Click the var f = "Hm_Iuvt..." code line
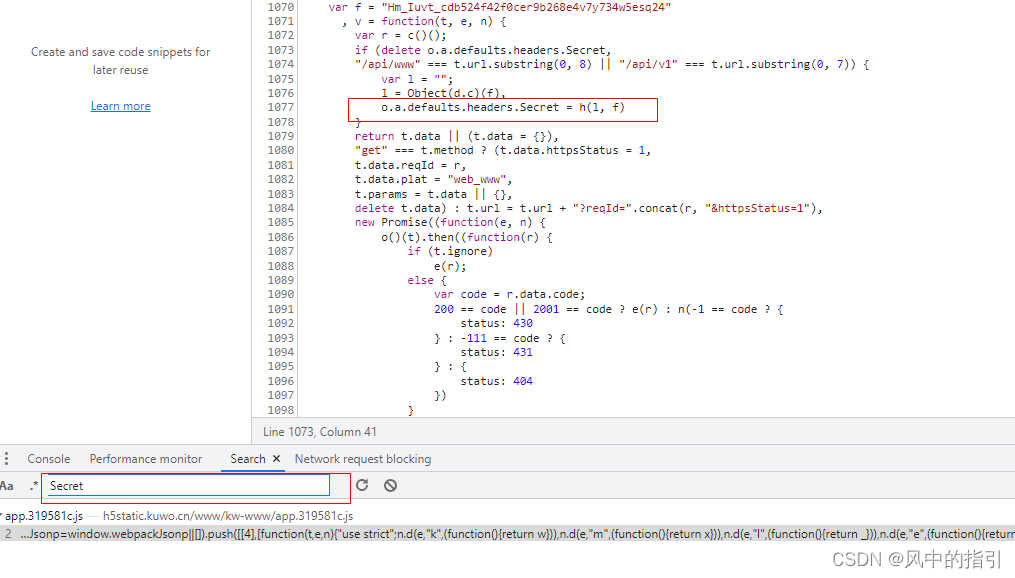 coord(500,7)
